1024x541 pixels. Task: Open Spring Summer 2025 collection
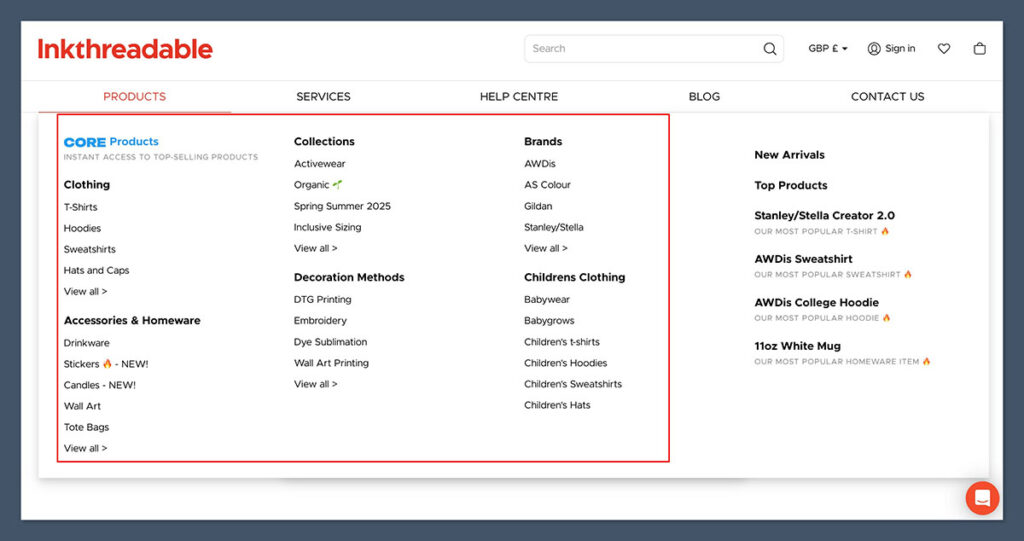342,206
